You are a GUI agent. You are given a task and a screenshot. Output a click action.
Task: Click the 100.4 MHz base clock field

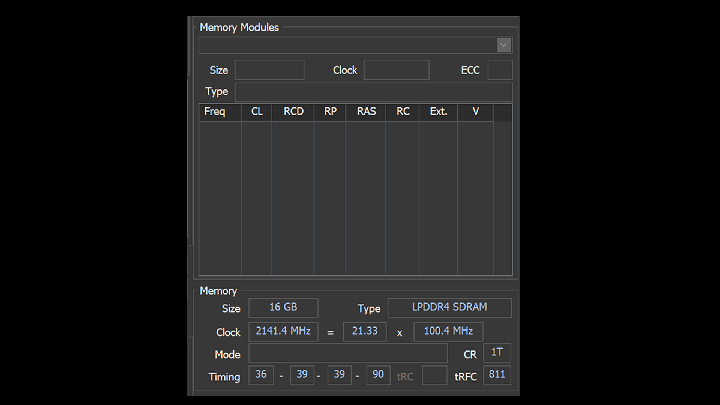(x=448, y=331)
